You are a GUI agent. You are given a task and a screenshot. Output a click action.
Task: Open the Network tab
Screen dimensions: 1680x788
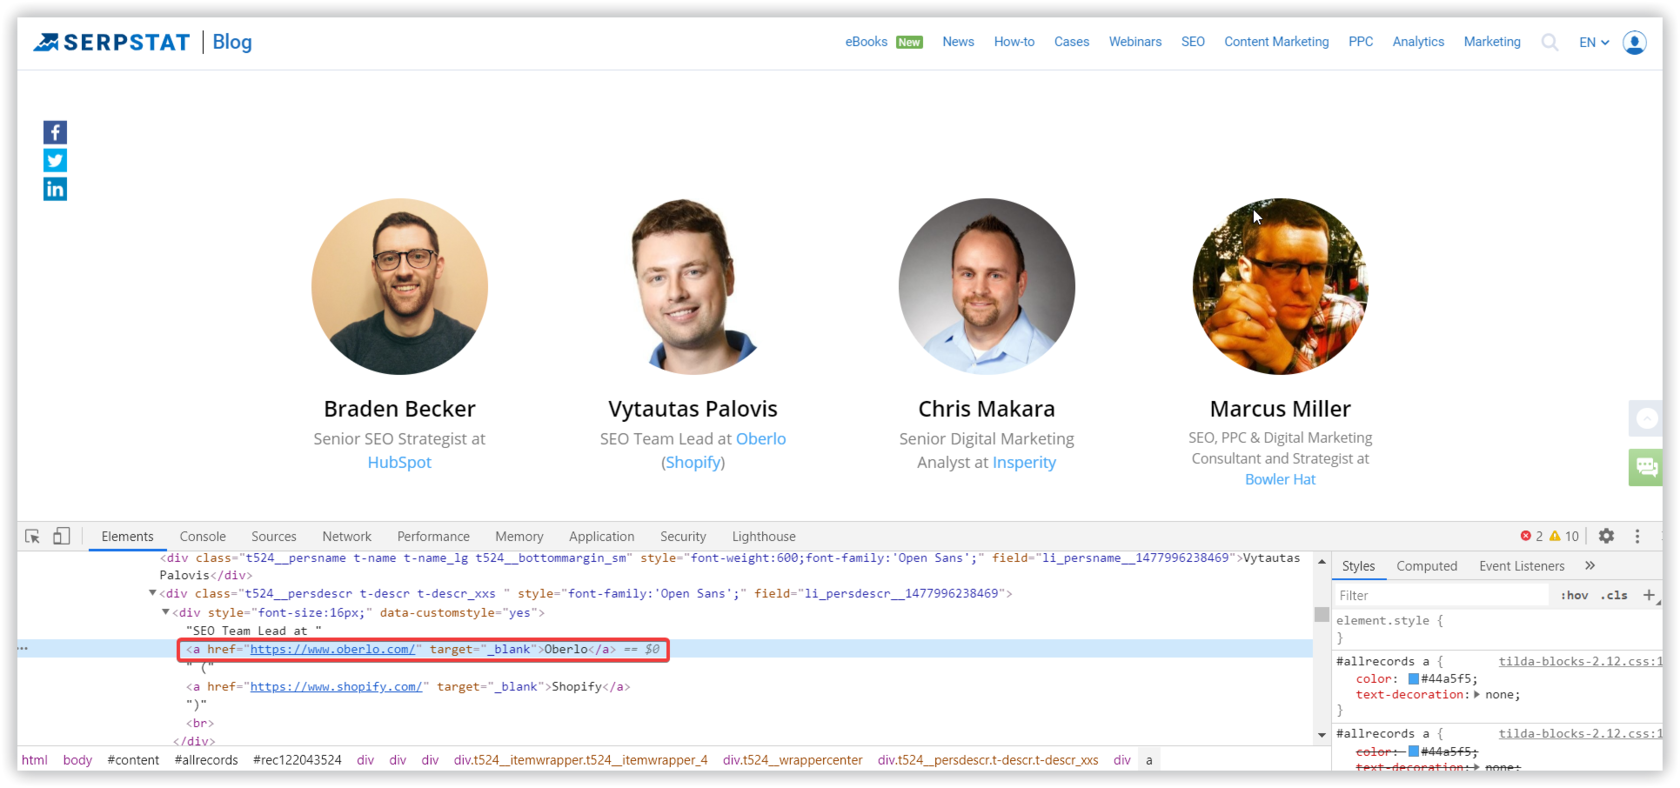[x=347, y=536]
